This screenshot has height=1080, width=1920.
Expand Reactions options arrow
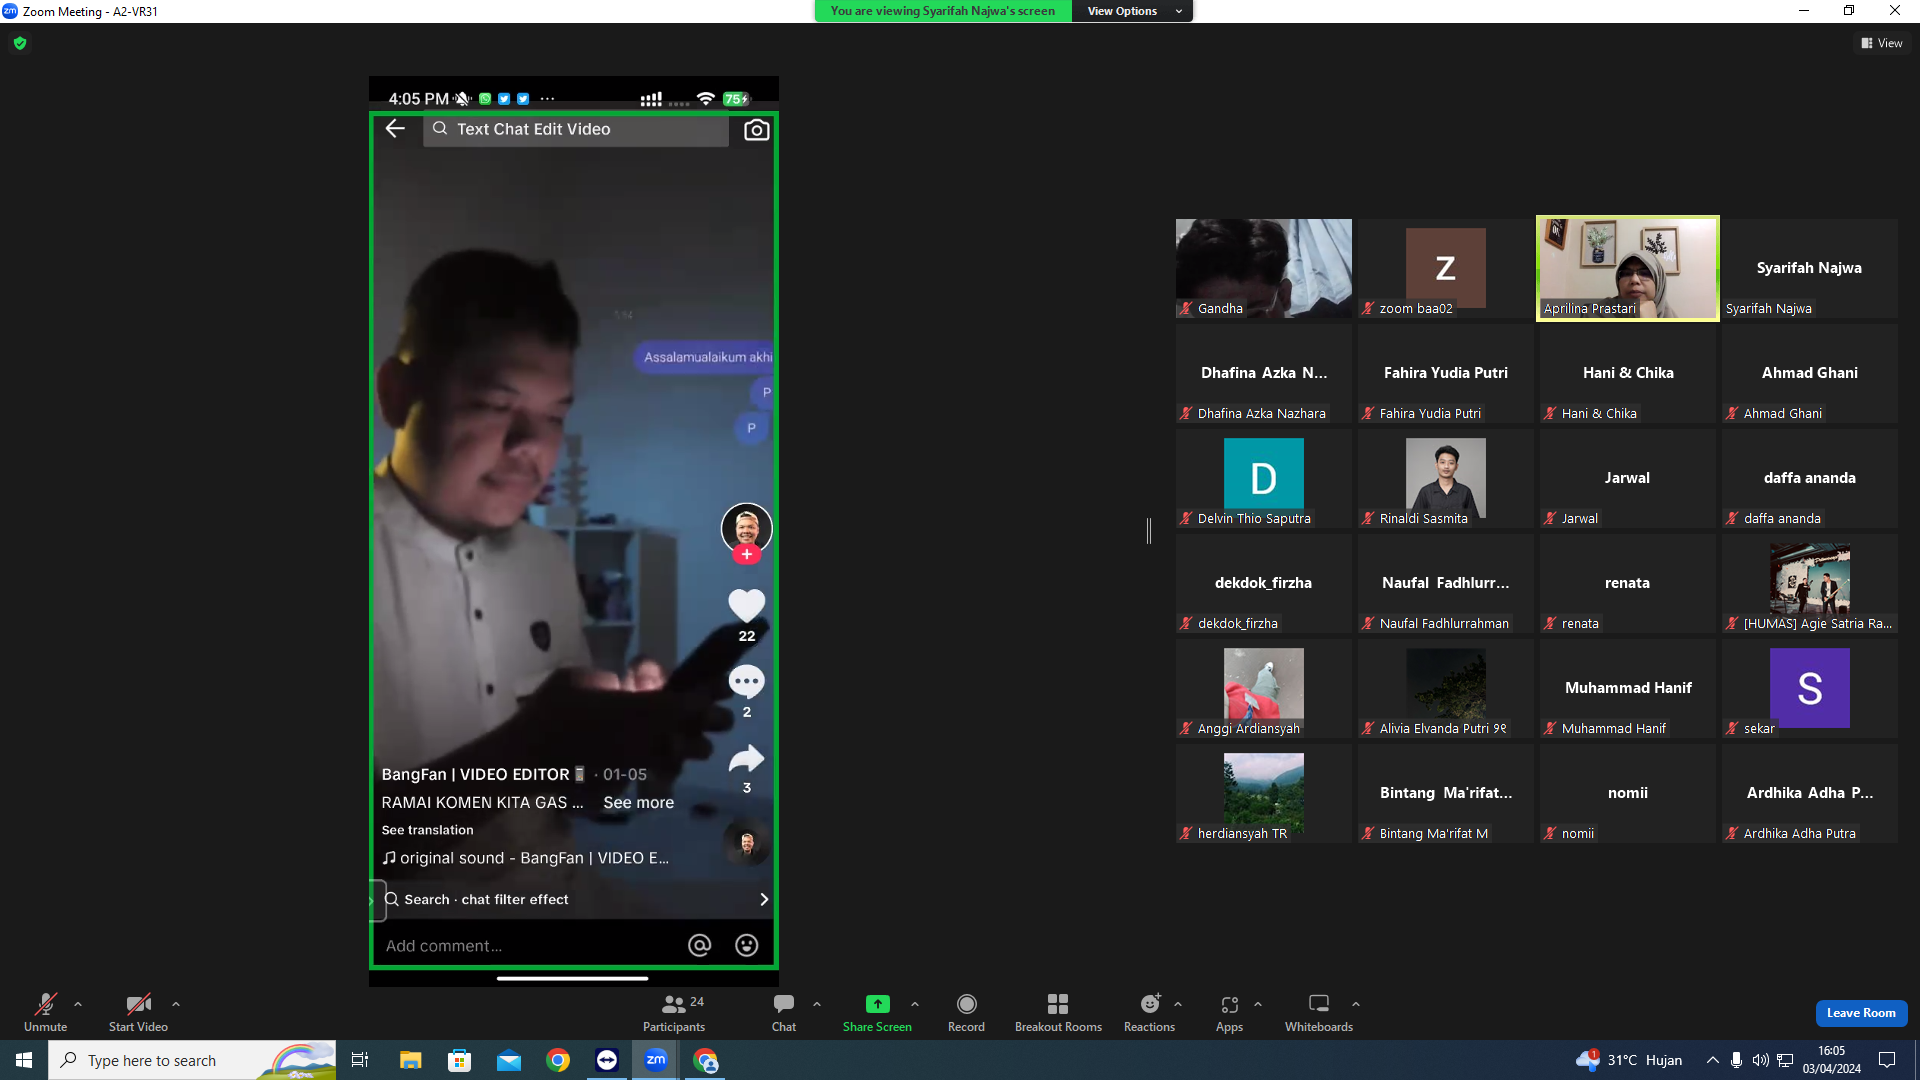(x=1178, y=1004)
